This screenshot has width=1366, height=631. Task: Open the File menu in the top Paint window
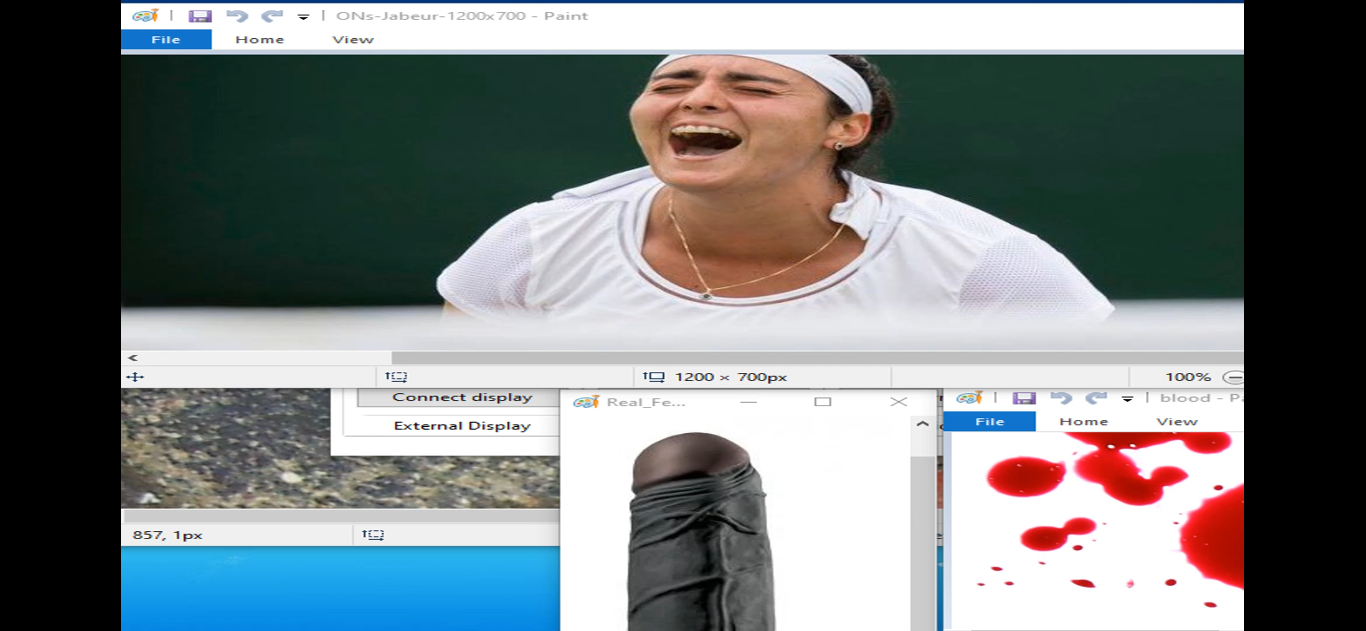[166, 40]
